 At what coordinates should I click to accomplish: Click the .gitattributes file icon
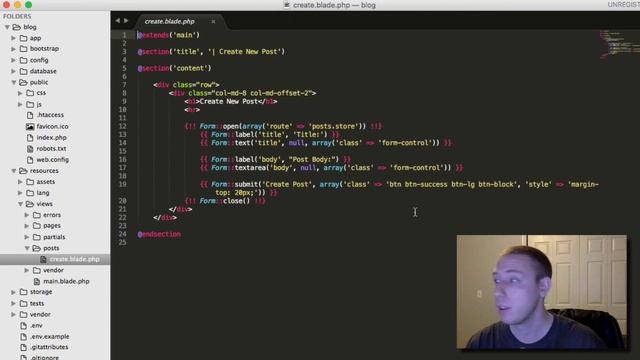(x=24, y=347)
